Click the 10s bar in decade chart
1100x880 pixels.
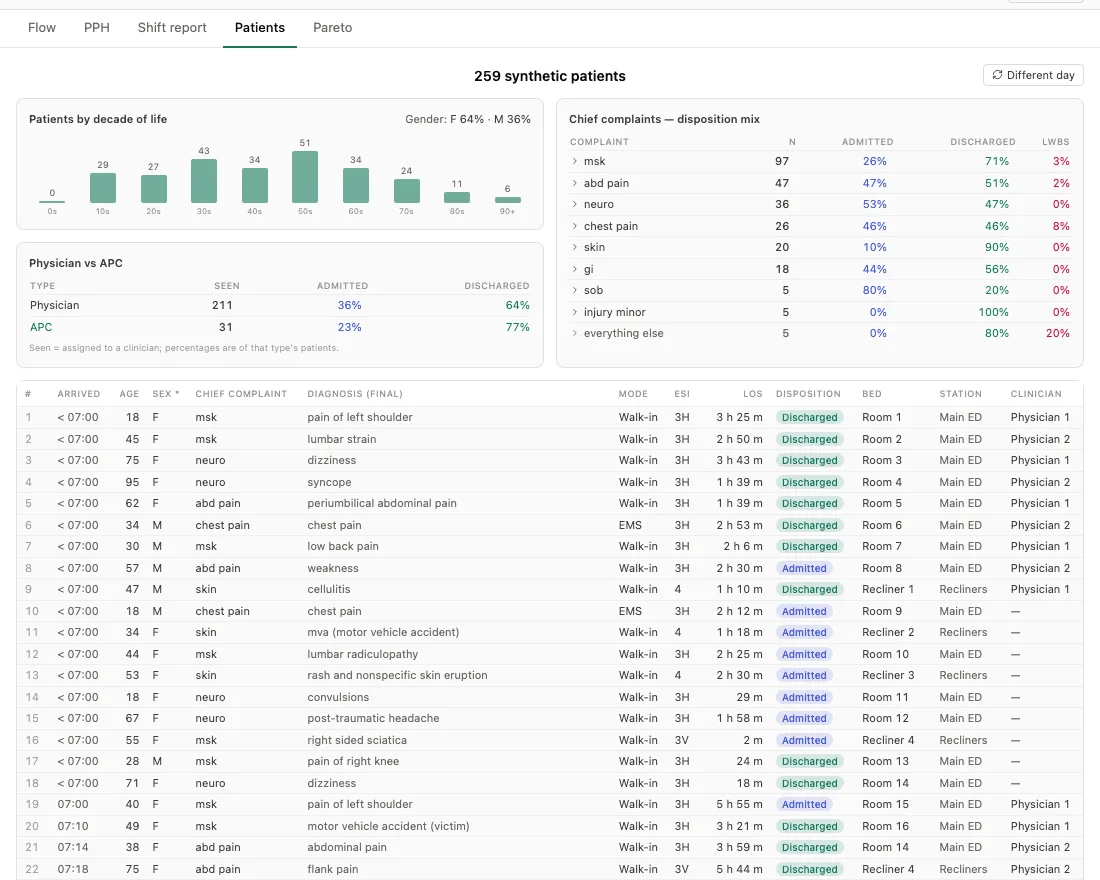[102, 188]
